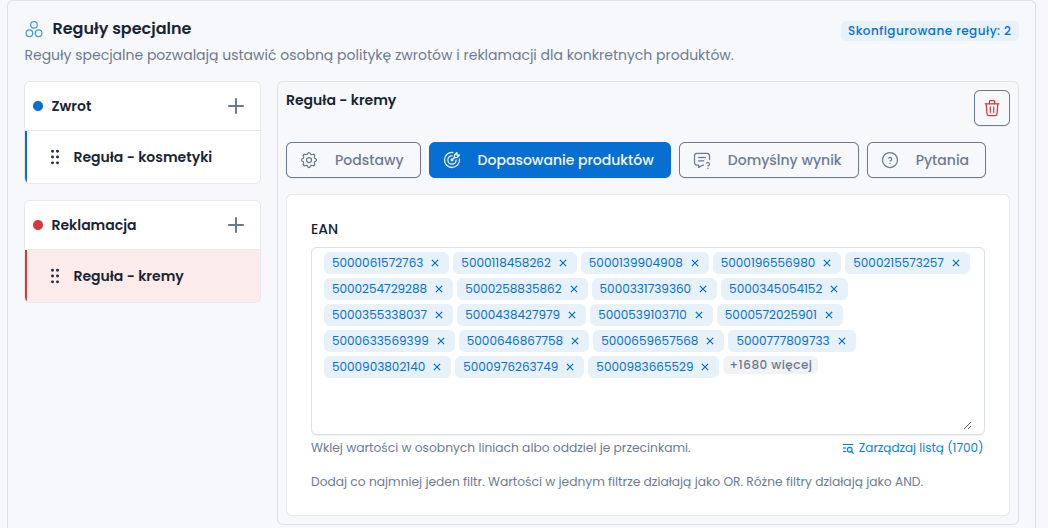Image resolution: width=1048 pixels, height=528 pixels.
Task: Remove EAN tag 5000118458262
Action: [x=563, y=263]
